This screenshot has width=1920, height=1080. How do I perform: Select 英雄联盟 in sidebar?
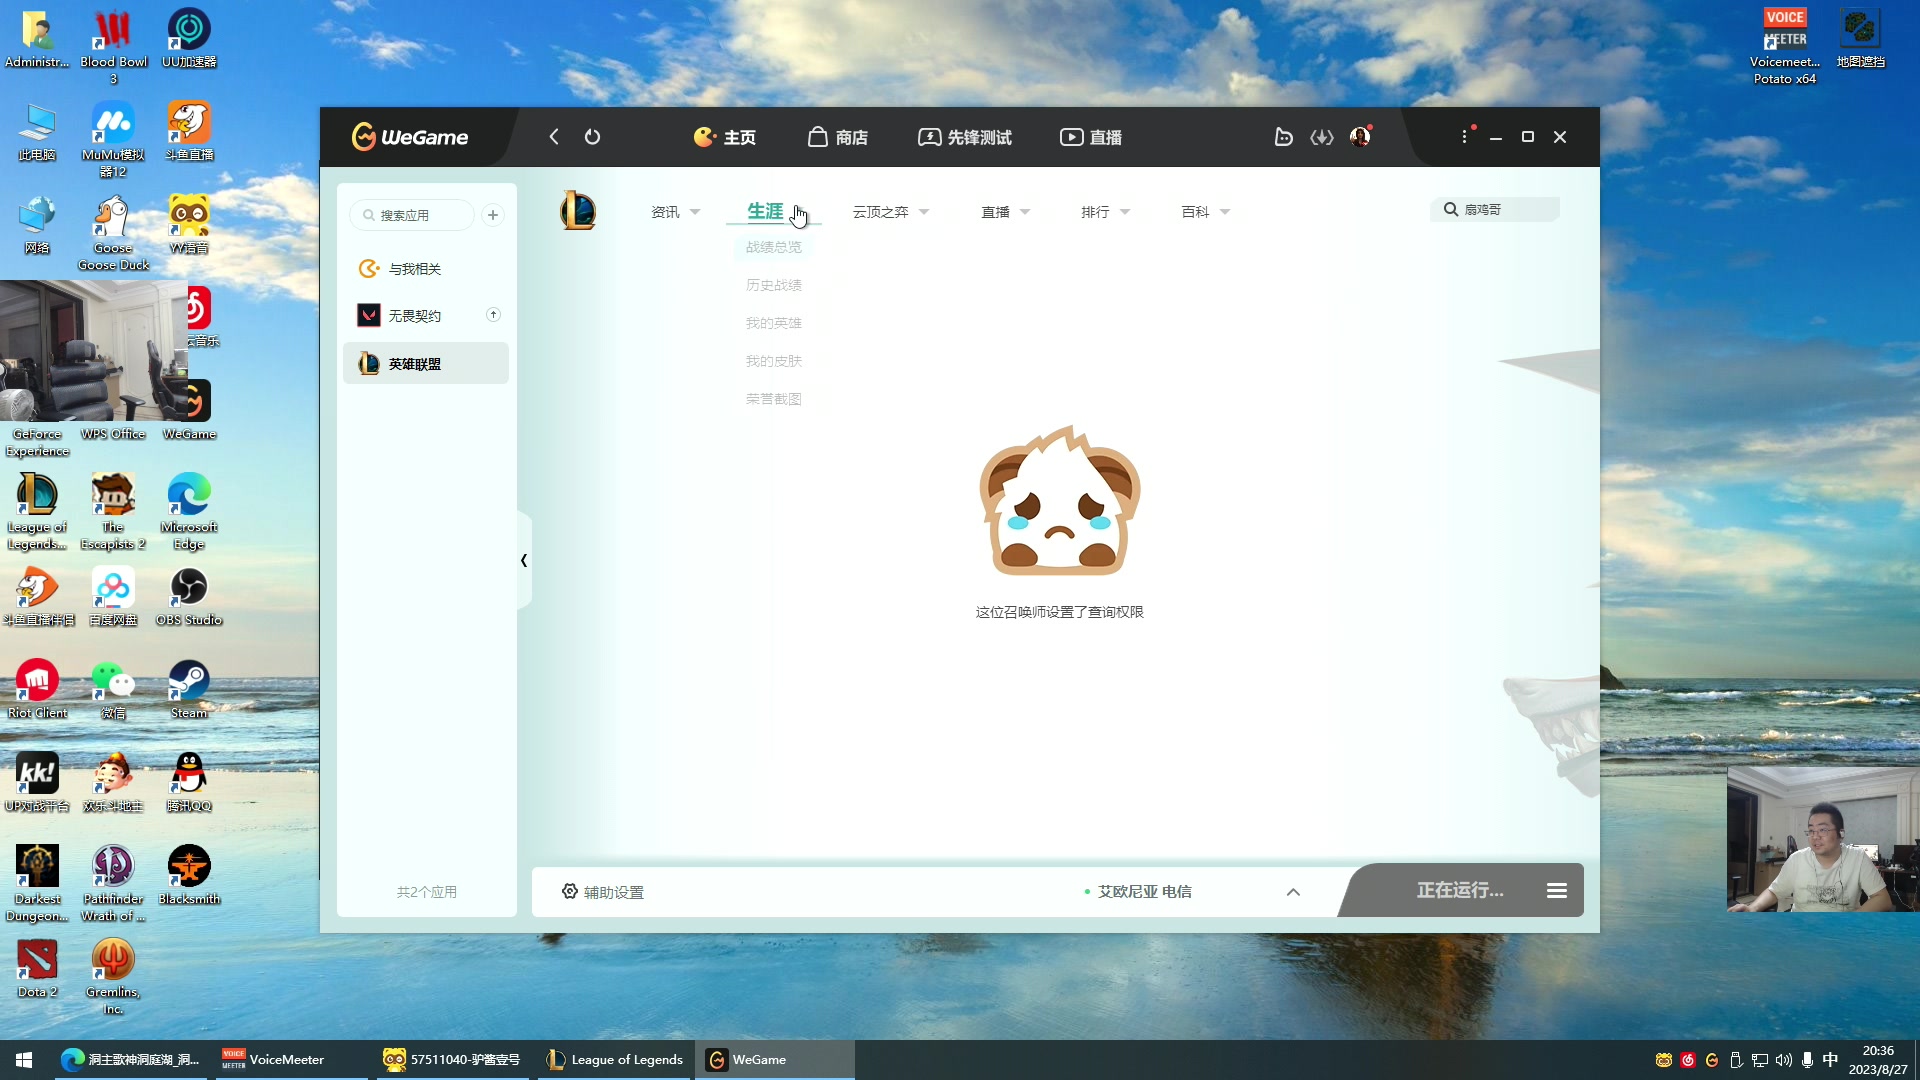pyautogui.click(x=425, y=363)
